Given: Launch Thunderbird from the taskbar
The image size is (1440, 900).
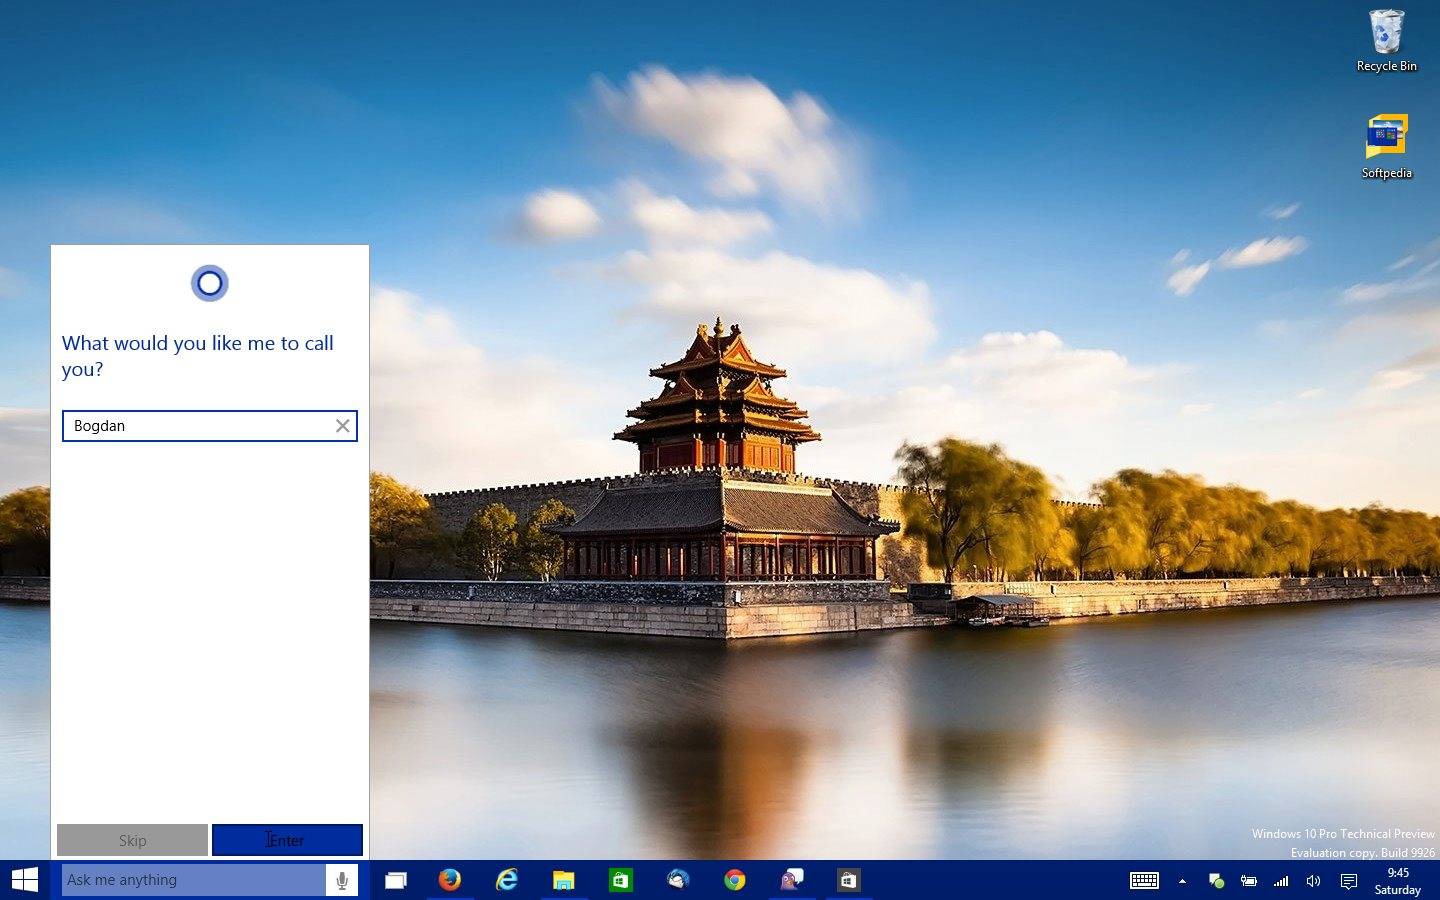Looking at the screenshot, I should pyautogui.click(x=678, y=880).
